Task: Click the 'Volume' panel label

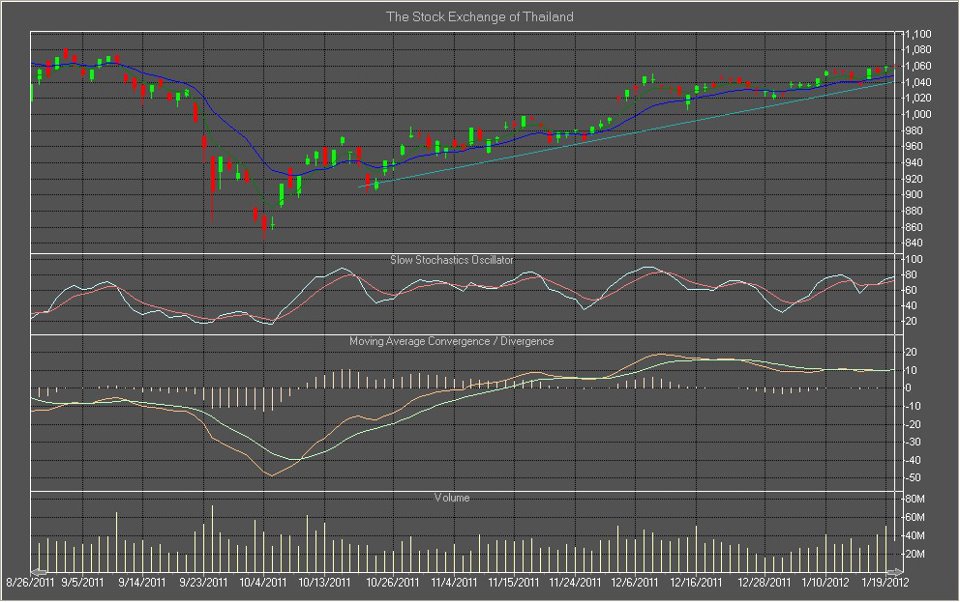Action: 452,497
